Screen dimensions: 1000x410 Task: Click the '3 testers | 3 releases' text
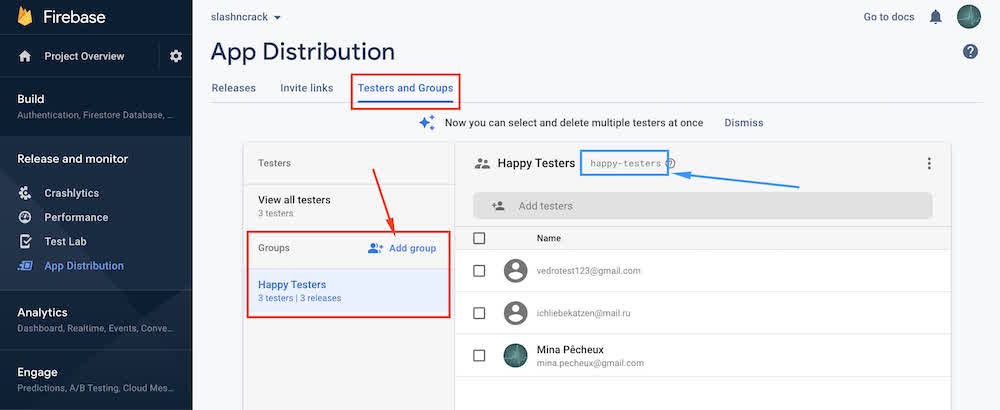pos(300,298)
